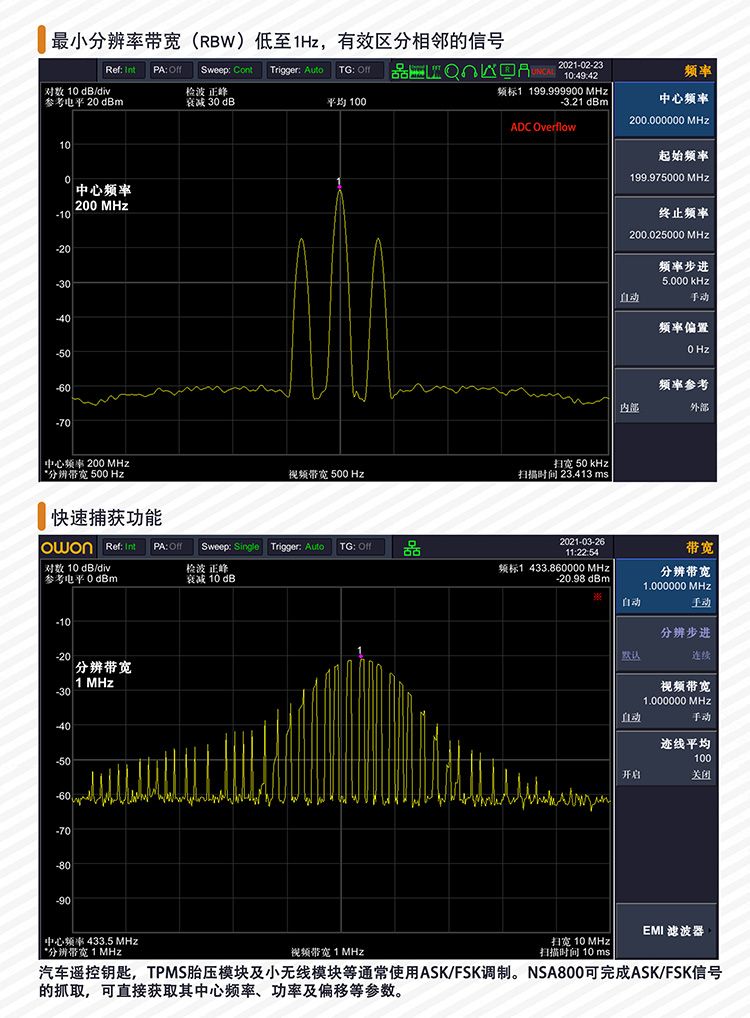750x1018 pixels.
Task: Expand the EMI 滤波器 submenu
Action: [664, 931]
